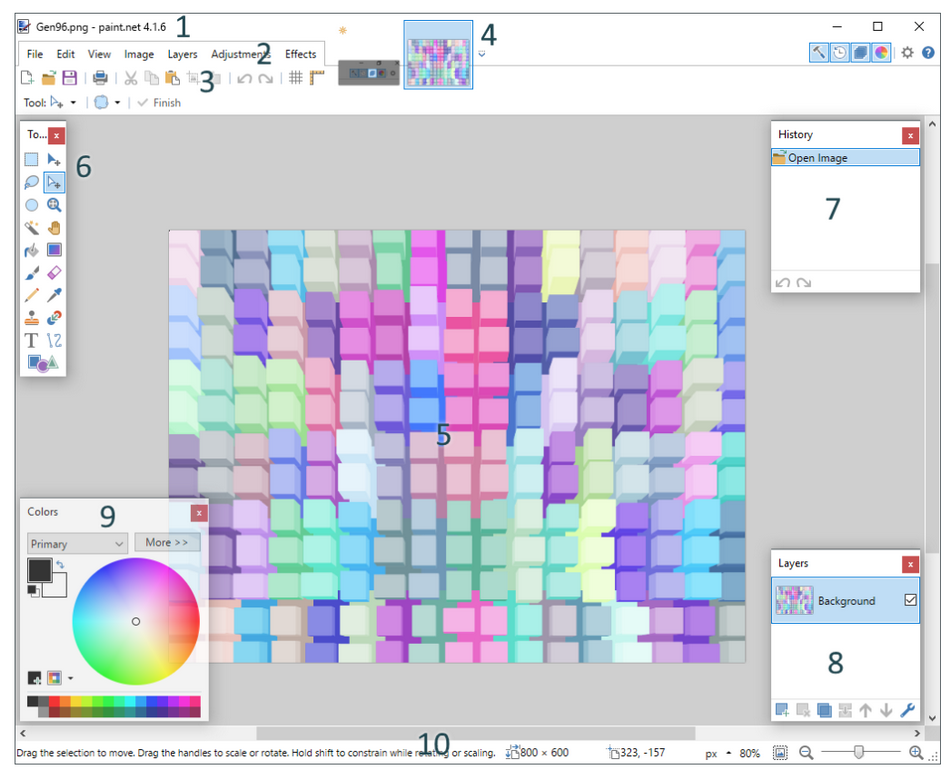Open the px units dropdown in status bar

coord(727,753)
